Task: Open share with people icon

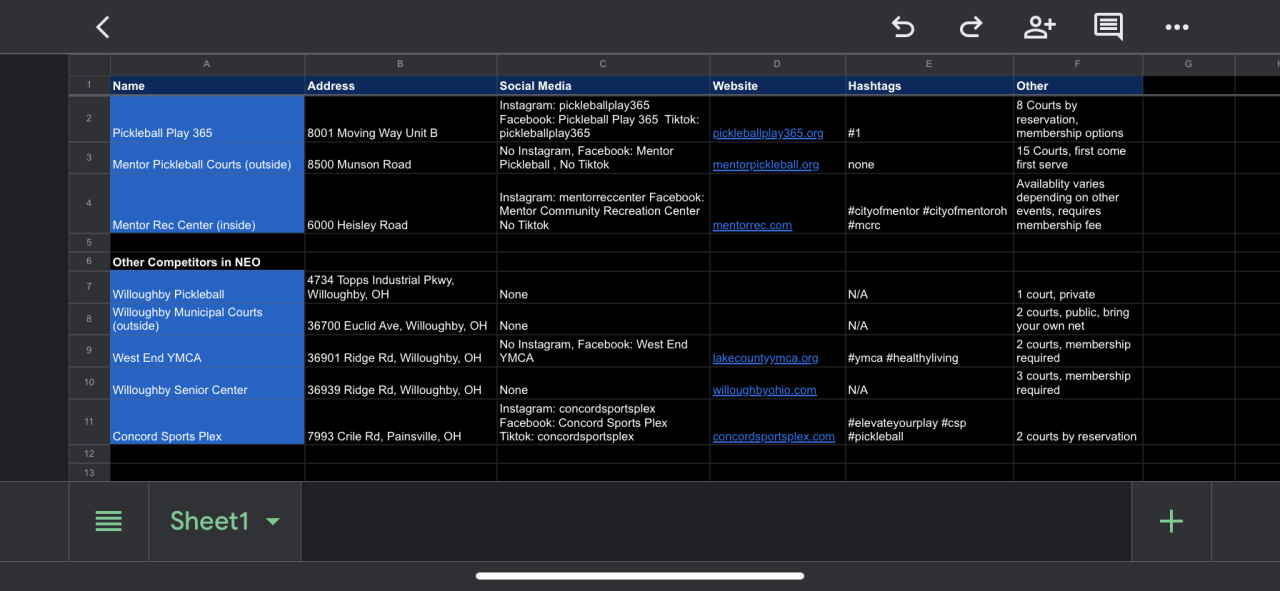Action: (x=1039, y=27)
